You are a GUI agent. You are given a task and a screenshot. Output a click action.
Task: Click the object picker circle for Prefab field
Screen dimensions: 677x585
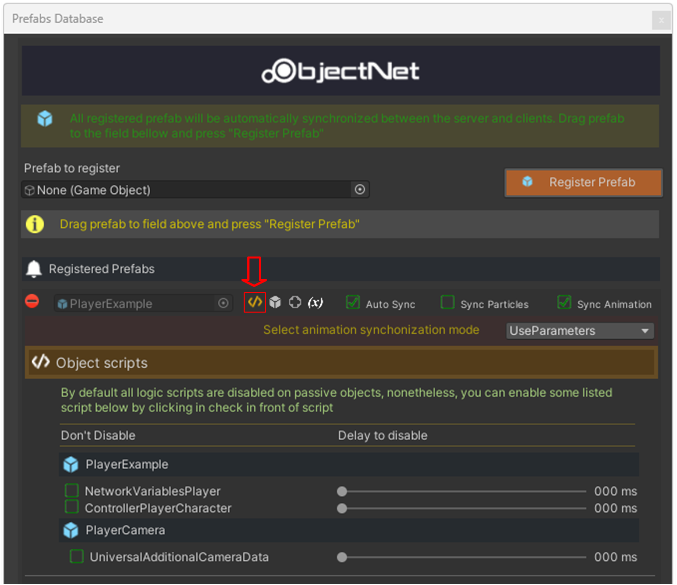coord(360,190)
